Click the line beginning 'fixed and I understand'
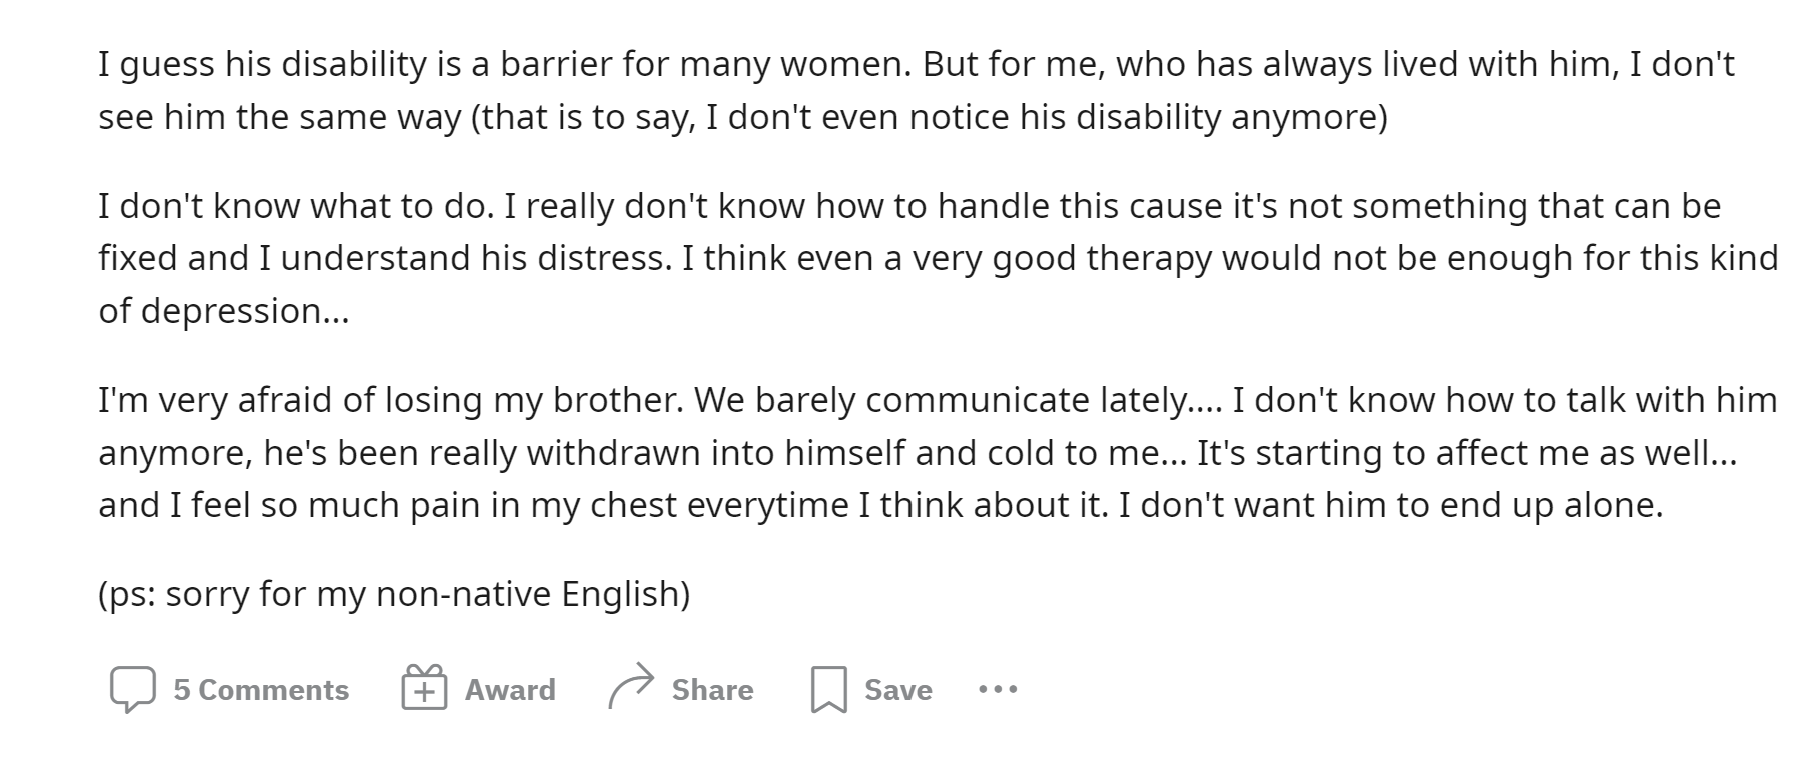 point(938,258)
